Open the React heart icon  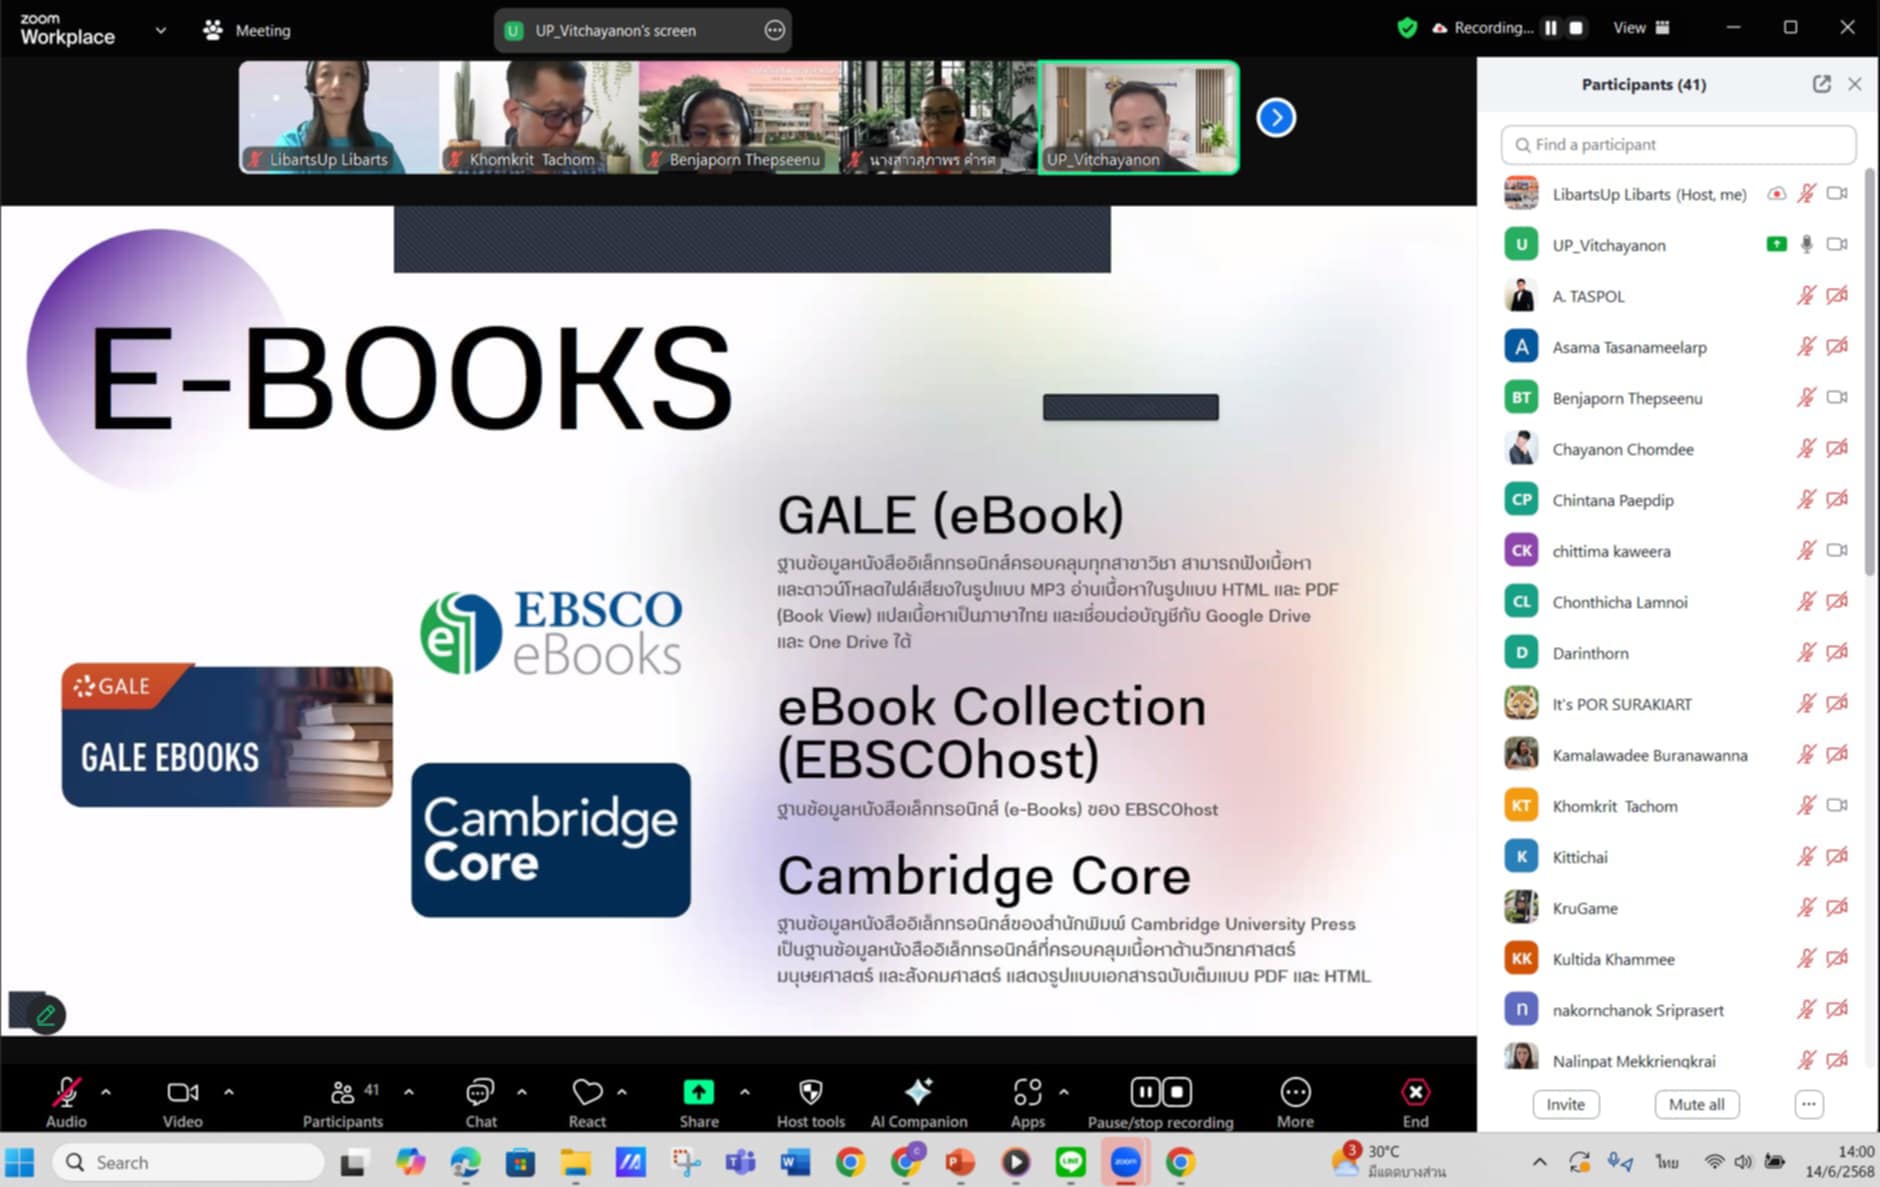[x=587, y=1092]
